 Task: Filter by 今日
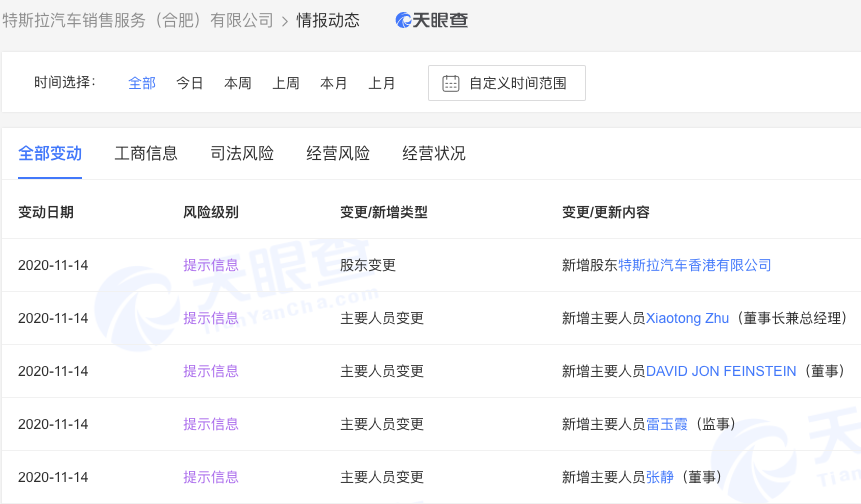[x=189, y=83]
